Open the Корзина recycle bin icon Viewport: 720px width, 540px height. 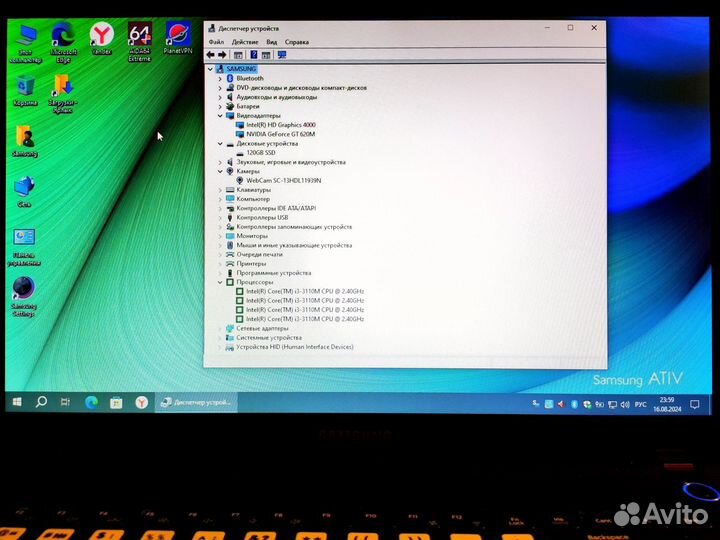coord(25,91)
